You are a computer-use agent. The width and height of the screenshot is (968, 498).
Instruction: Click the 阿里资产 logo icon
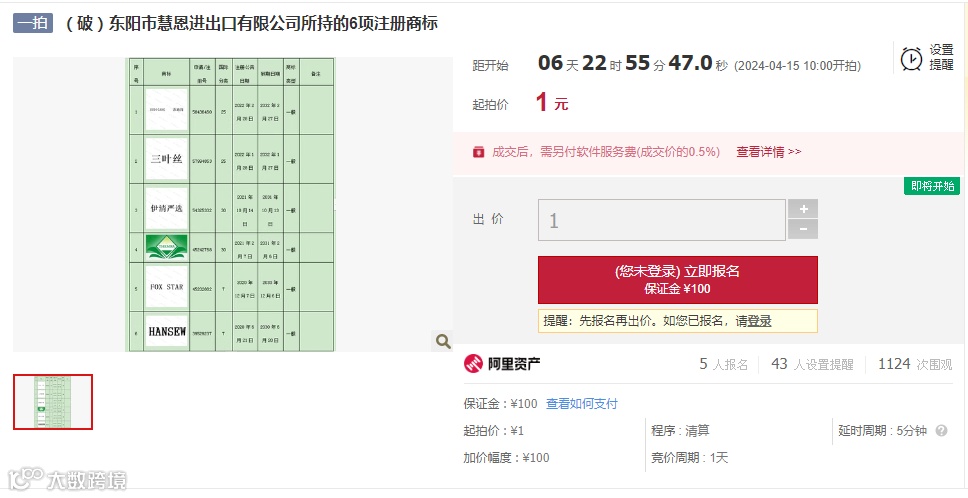click(473, 364)
